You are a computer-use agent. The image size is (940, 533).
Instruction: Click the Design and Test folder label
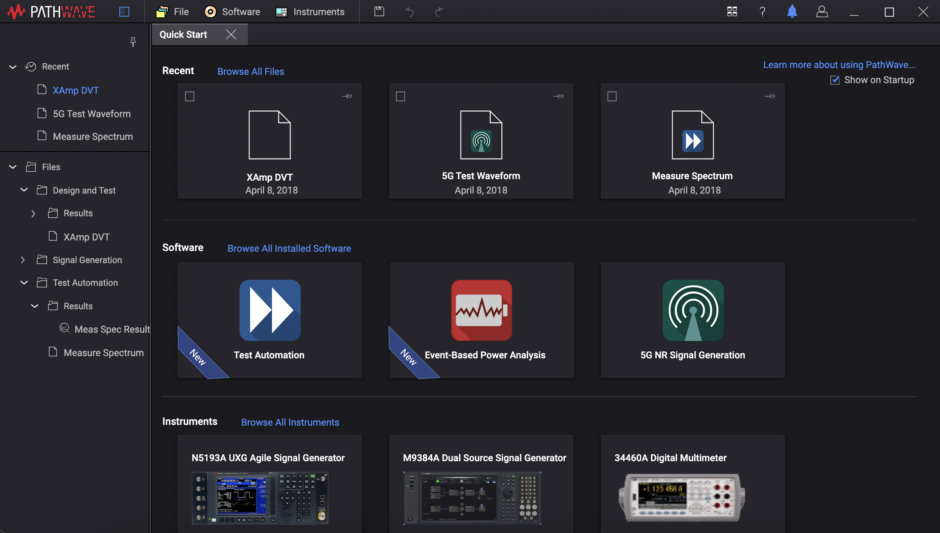point(85,190)
